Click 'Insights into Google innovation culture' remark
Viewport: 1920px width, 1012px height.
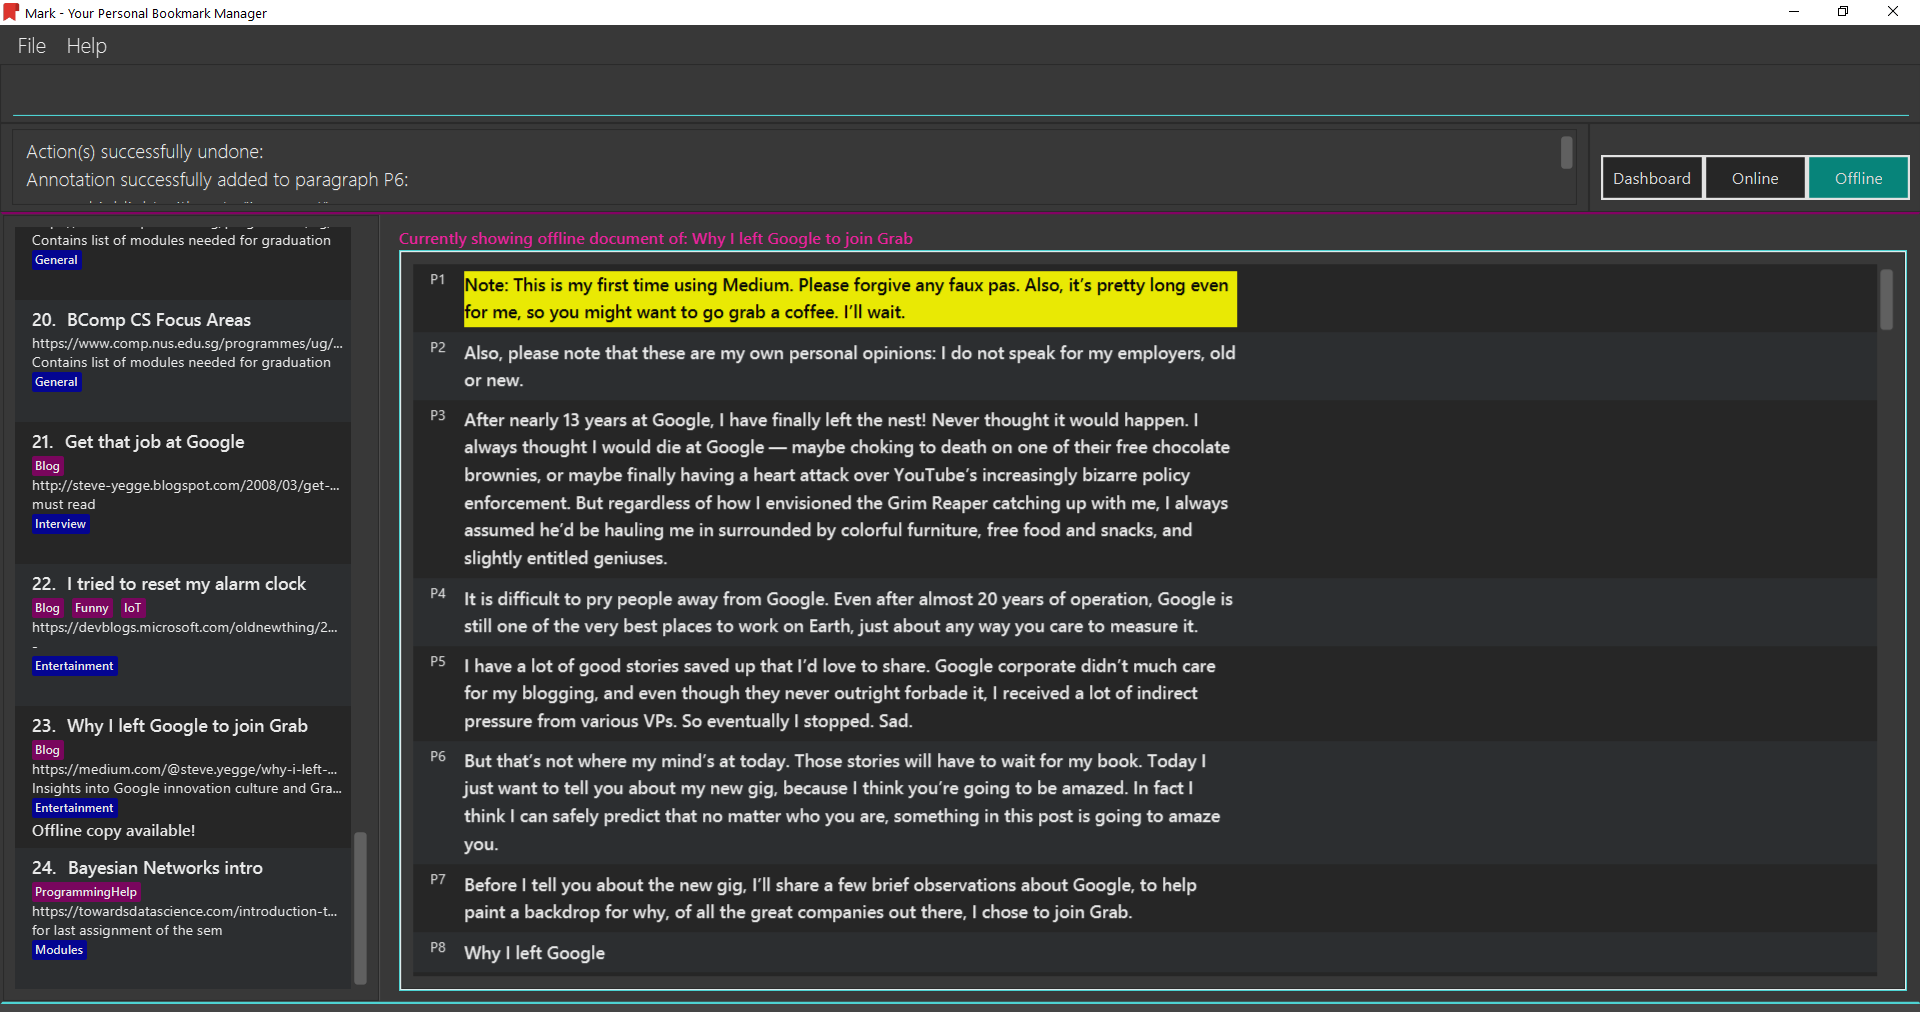187,789
